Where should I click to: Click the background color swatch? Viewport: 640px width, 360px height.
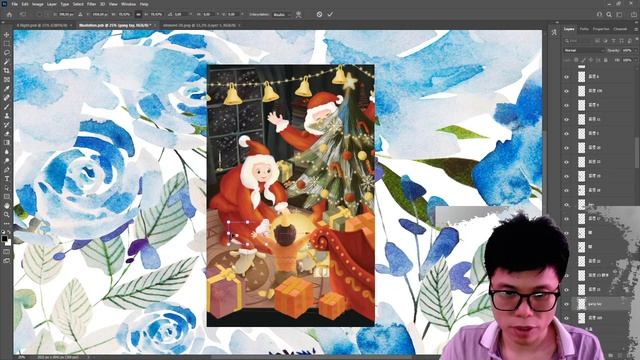[x=8, y=242]
